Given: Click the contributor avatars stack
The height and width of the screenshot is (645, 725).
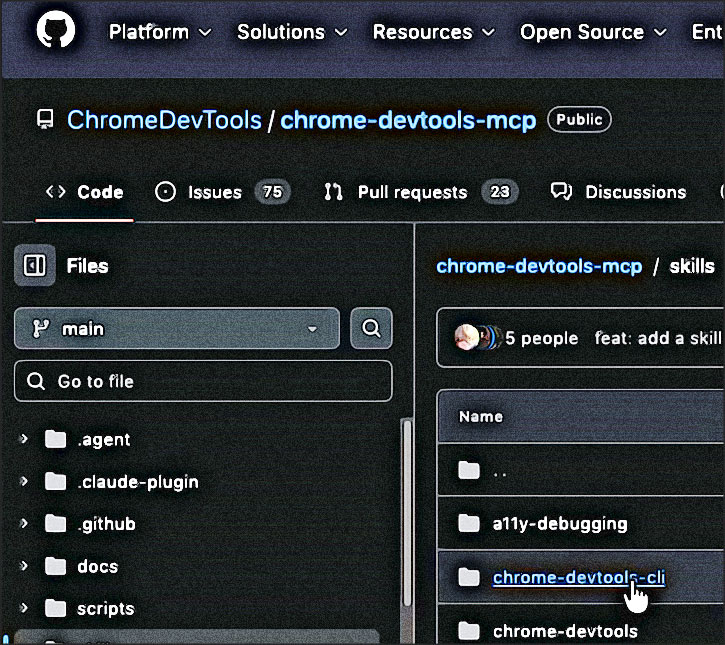Looking at the screenshot, I should pyautogui.click(x=478, y=338).
